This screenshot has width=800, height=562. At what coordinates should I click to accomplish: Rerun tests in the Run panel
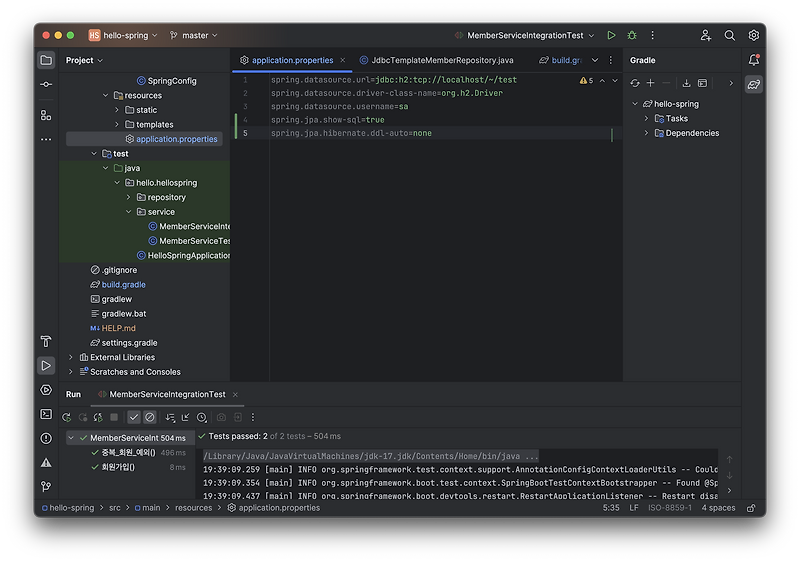click(66, 417)
